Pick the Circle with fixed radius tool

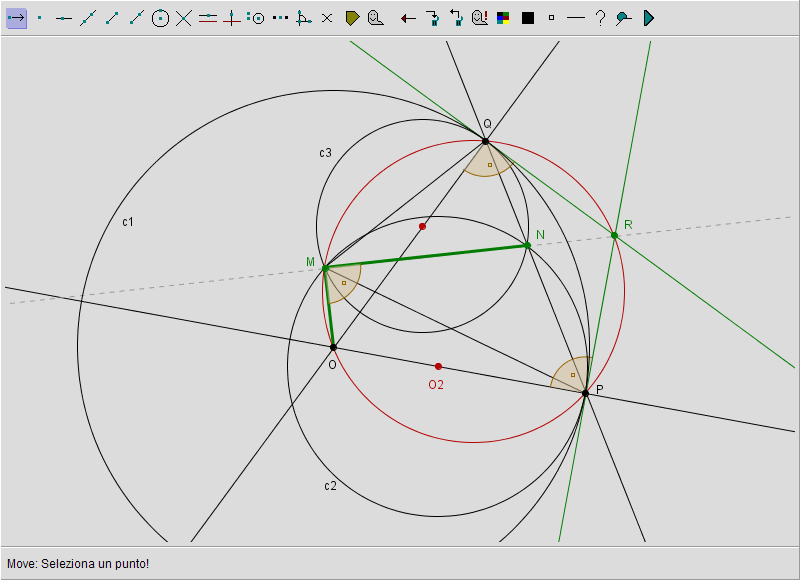pos(256,18)
